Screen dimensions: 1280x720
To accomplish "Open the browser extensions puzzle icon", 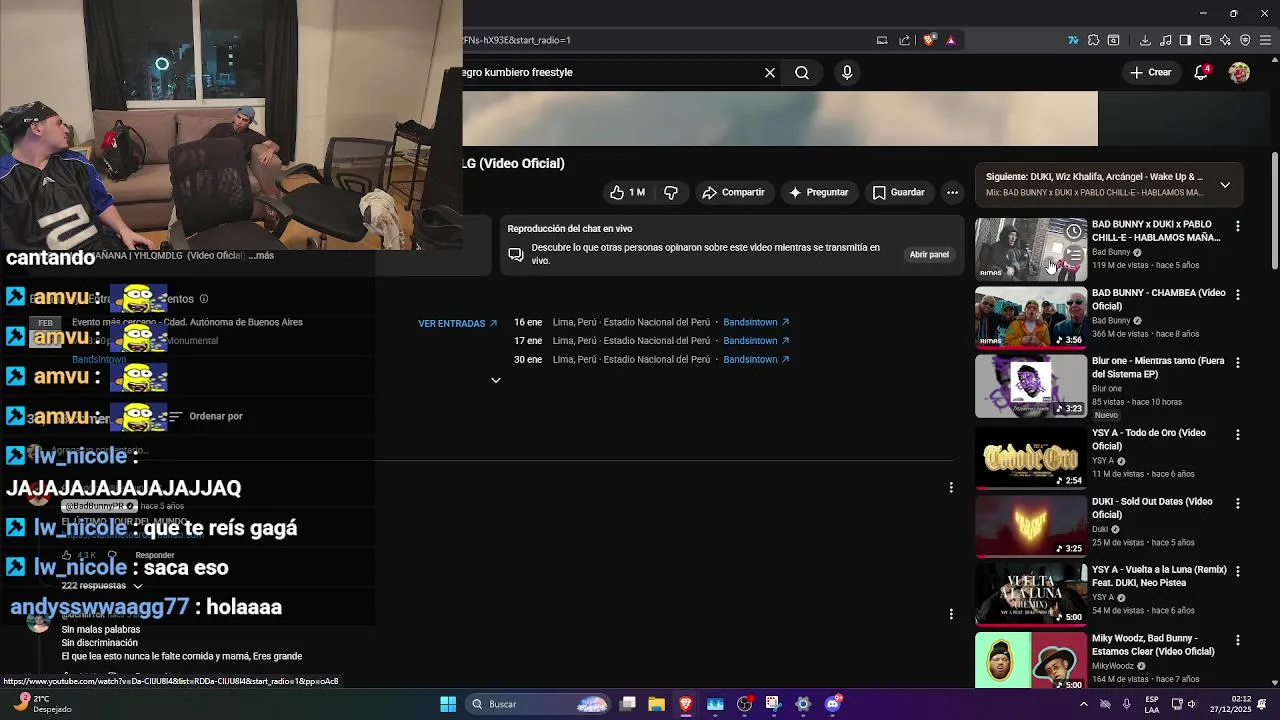I will click(1093, 40).
